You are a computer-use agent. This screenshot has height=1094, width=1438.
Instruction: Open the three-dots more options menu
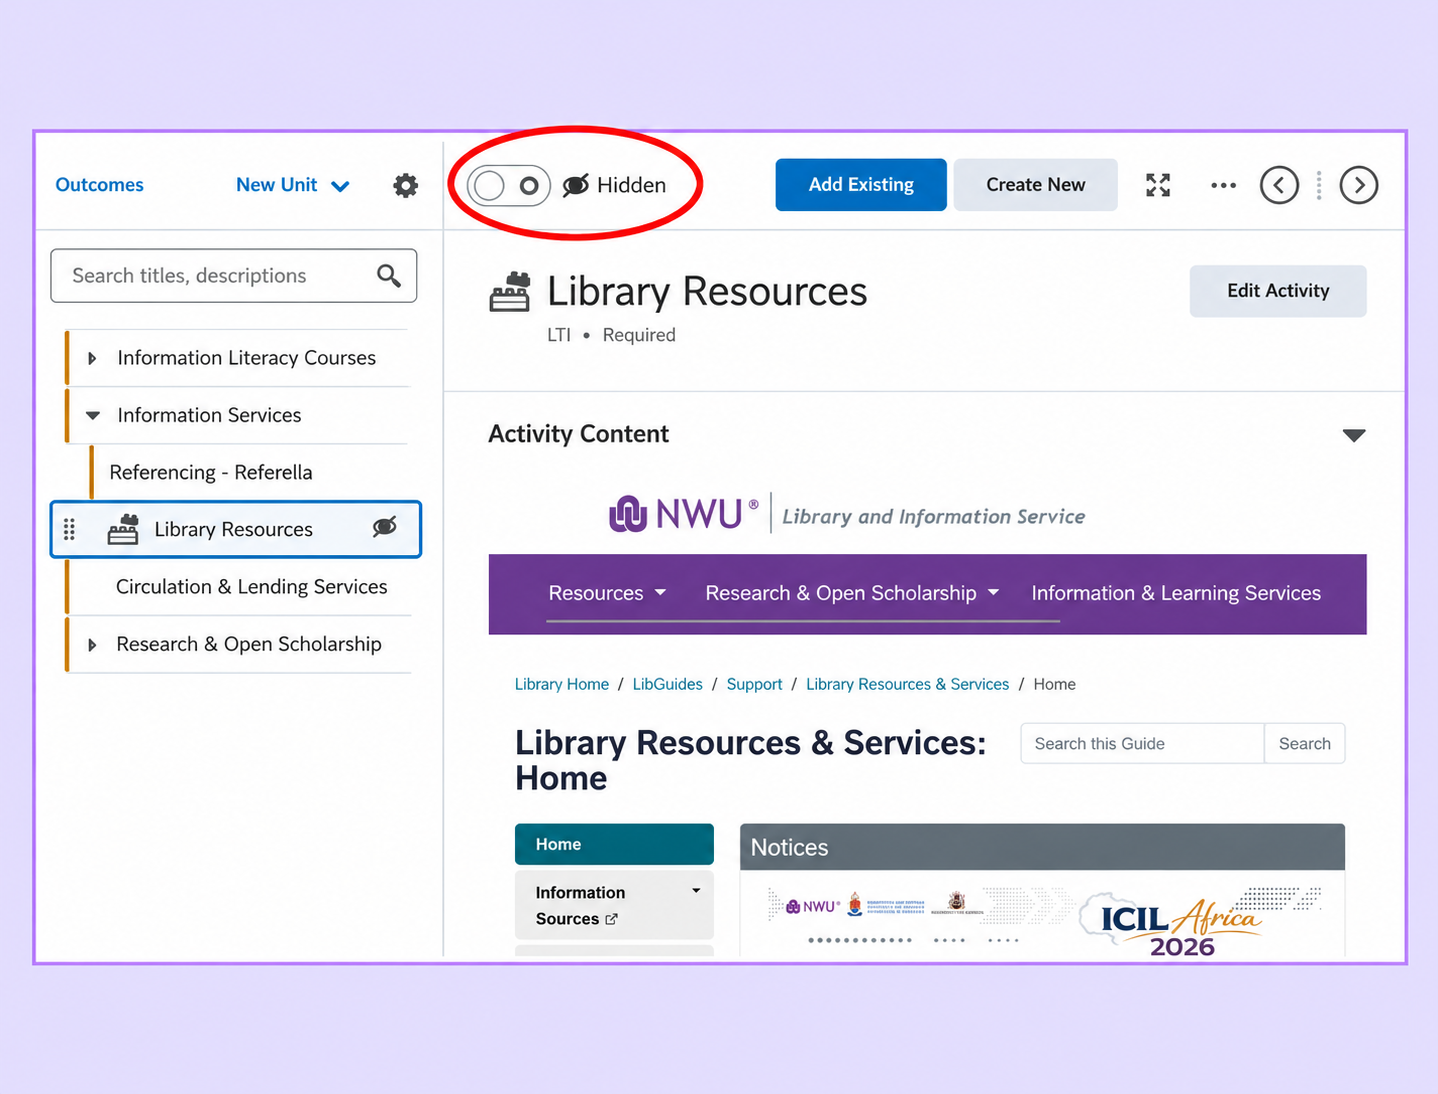(x=1223, y=185)
